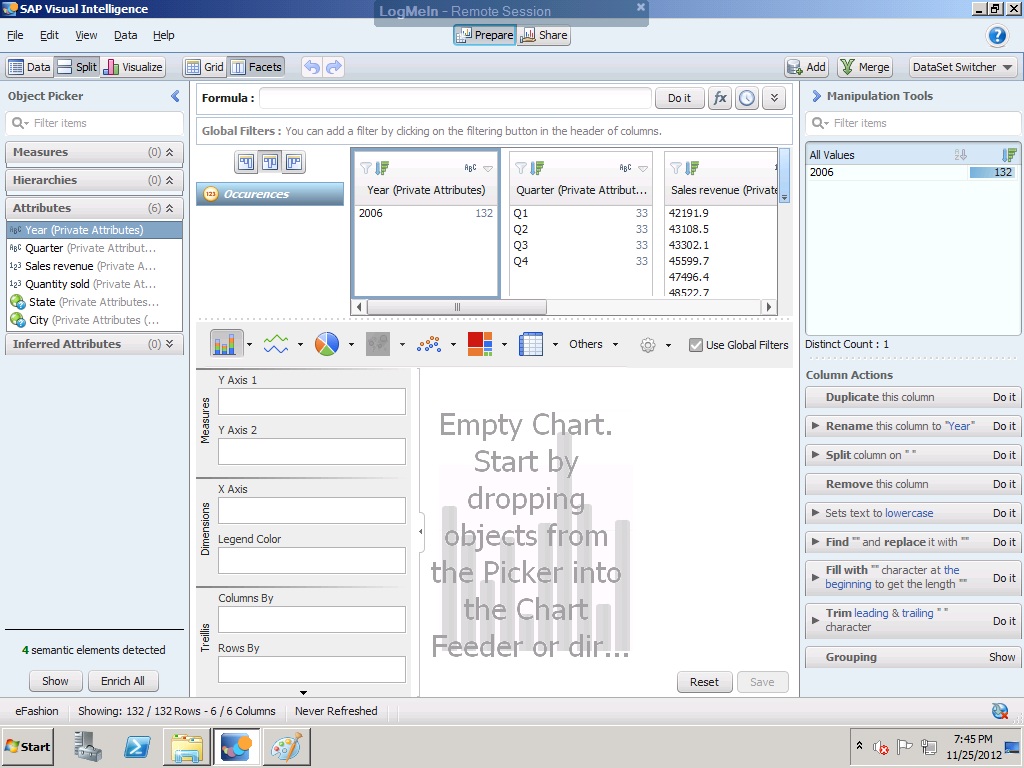
Task: Switch to Data view
Action: pyautogui.click(x=29, y=67)
